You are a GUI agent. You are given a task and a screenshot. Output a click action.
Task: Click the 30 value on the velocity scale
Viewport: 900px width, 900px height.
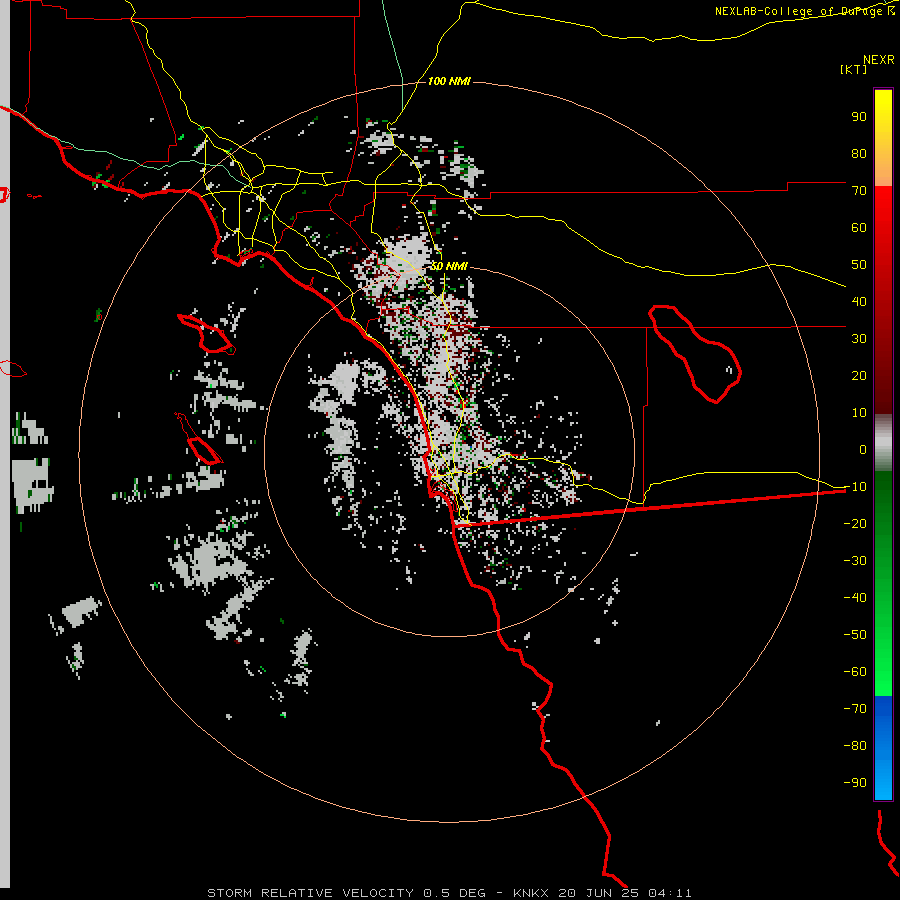[859, 339]
